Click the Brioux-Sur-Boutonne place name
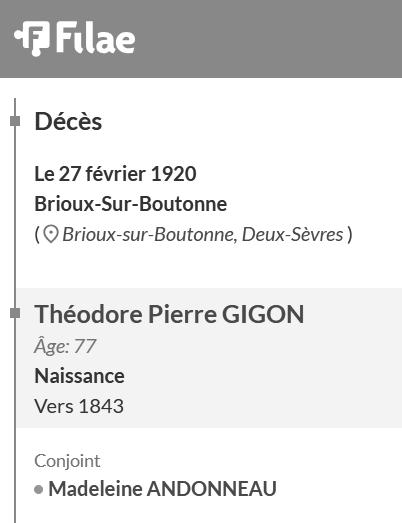402x523 pixels. point(131,204)
